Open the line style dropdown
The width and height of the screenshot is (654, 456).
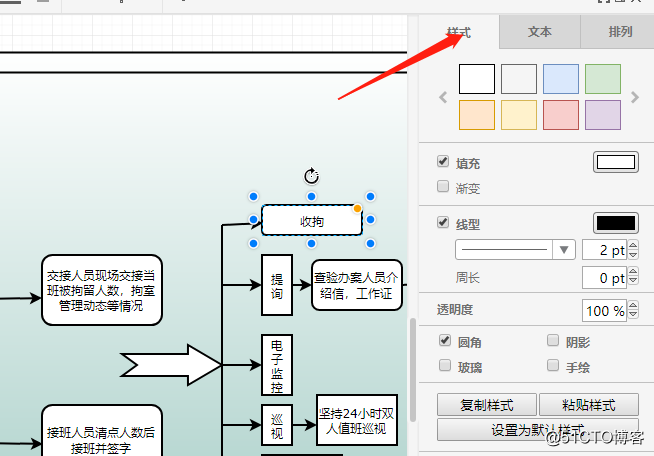[x=516, y=250]
